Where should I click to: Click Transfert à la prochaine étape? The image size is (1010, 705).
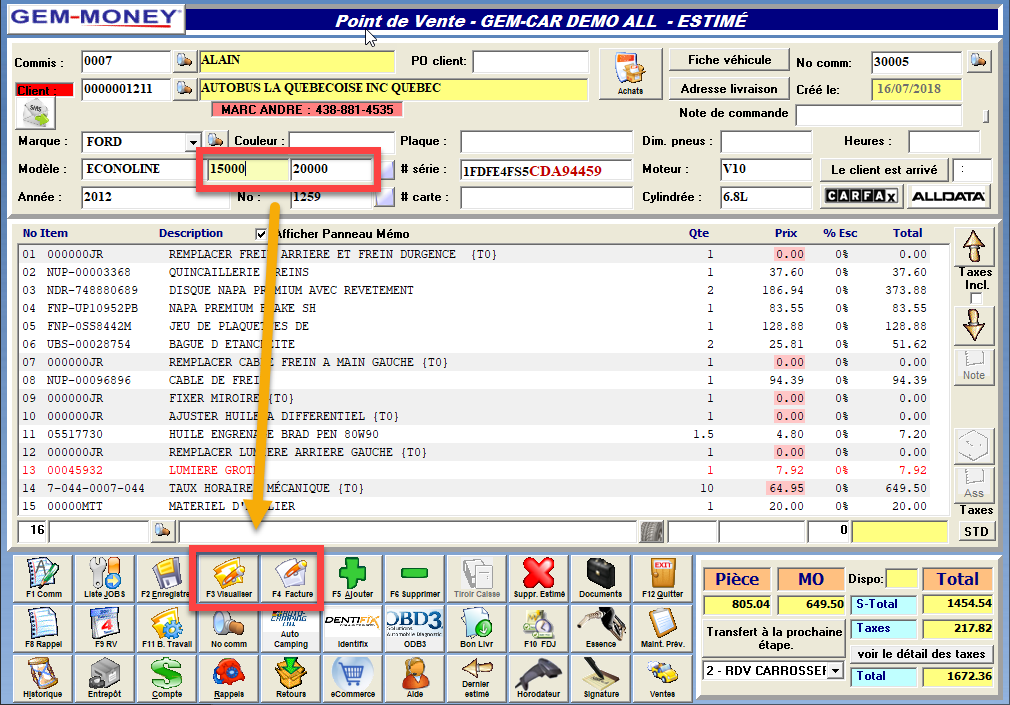click(774, 638)
